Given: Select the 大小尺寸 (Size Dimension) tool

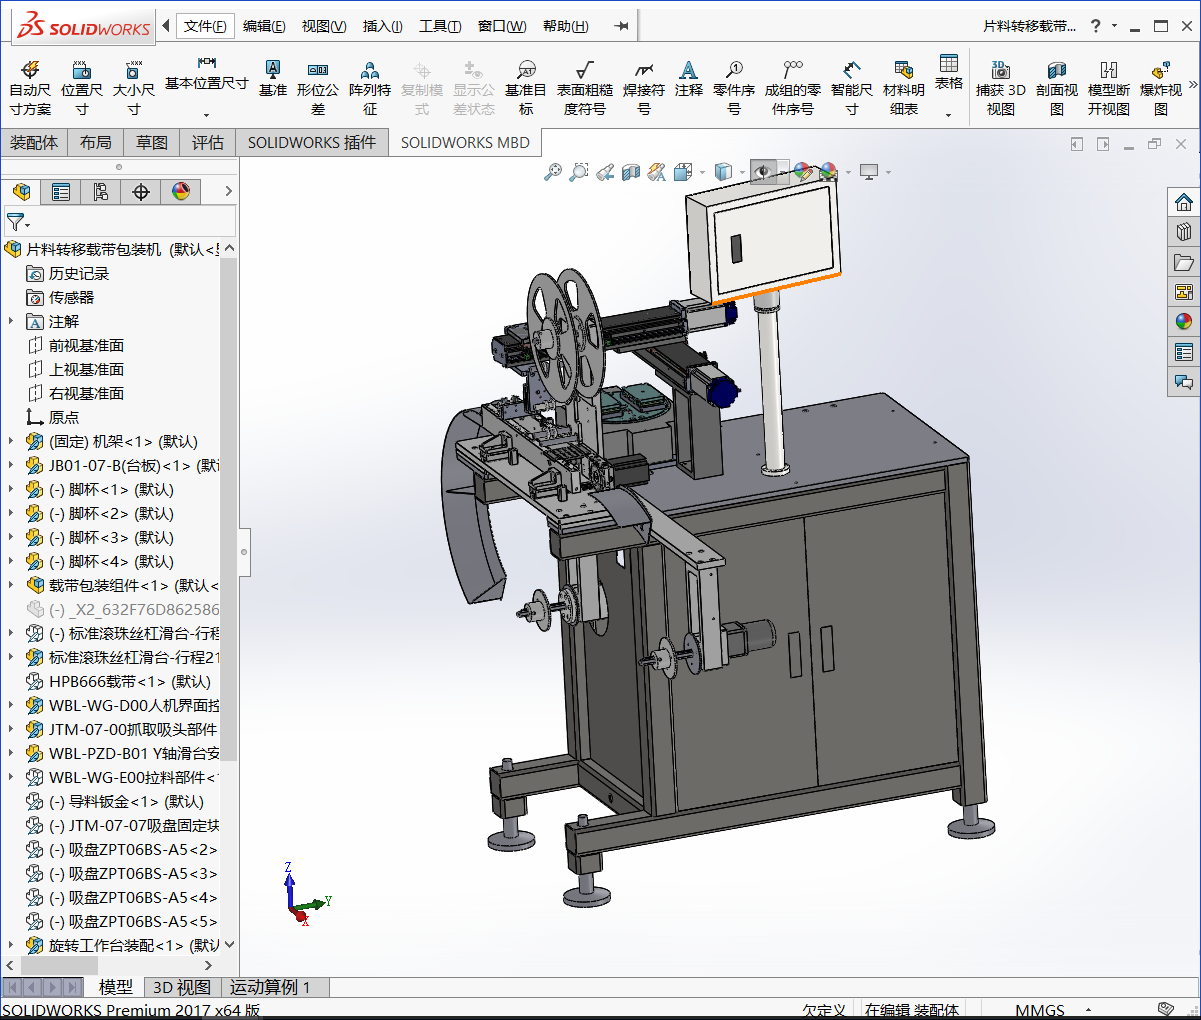Looking at the screenshot, I should click(133, 87).
